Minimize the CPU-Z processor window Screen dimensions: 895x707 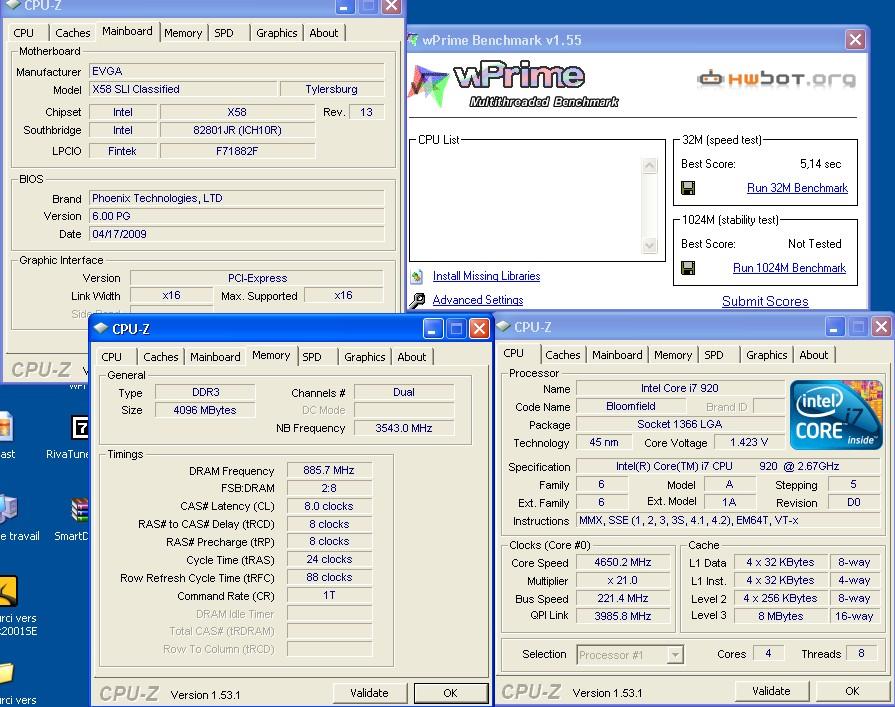(834, 327)
